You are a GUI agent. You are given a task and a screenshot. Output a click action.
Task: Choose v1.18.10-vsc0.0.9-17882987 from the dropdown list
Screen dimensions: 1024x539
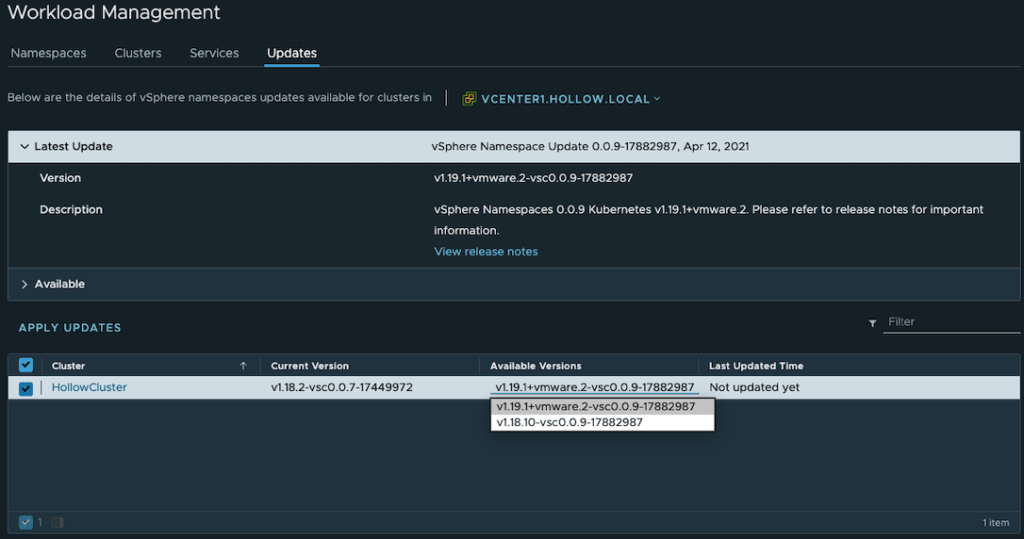point(569,423)
